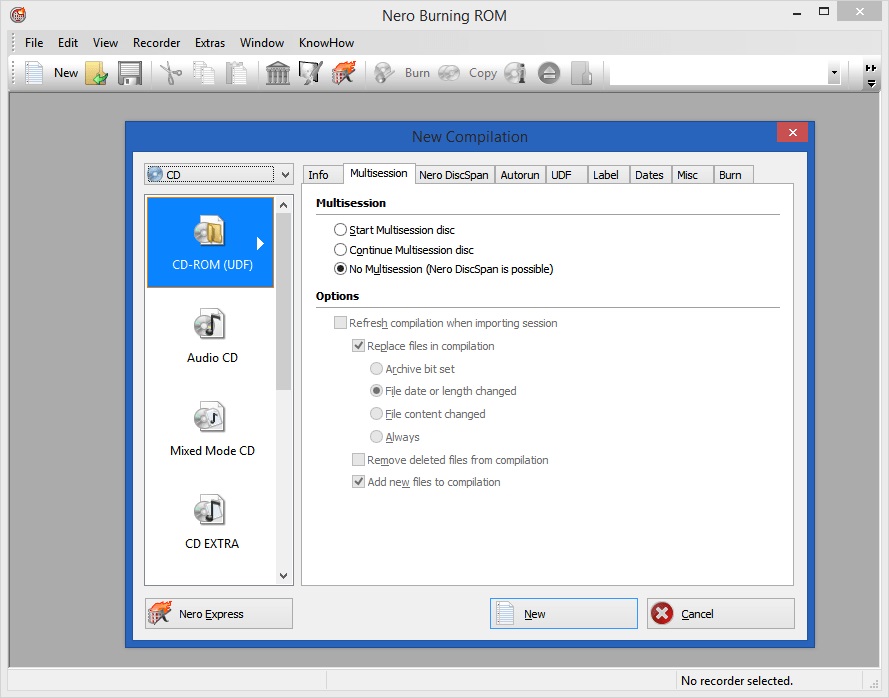889x698 pixels.
Task: Click the compilation list scroll down arrow
Action: (284, 576)
